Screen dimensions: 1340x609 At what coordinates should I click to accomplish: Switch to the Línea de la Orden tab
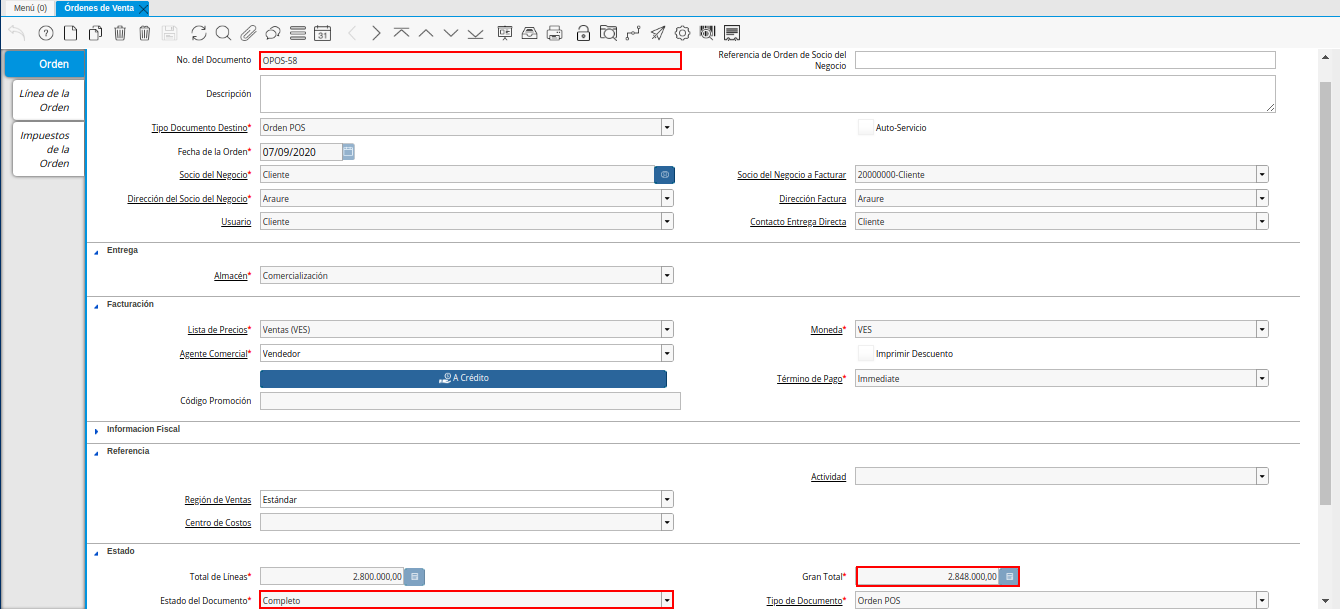[x=47, y=100]
